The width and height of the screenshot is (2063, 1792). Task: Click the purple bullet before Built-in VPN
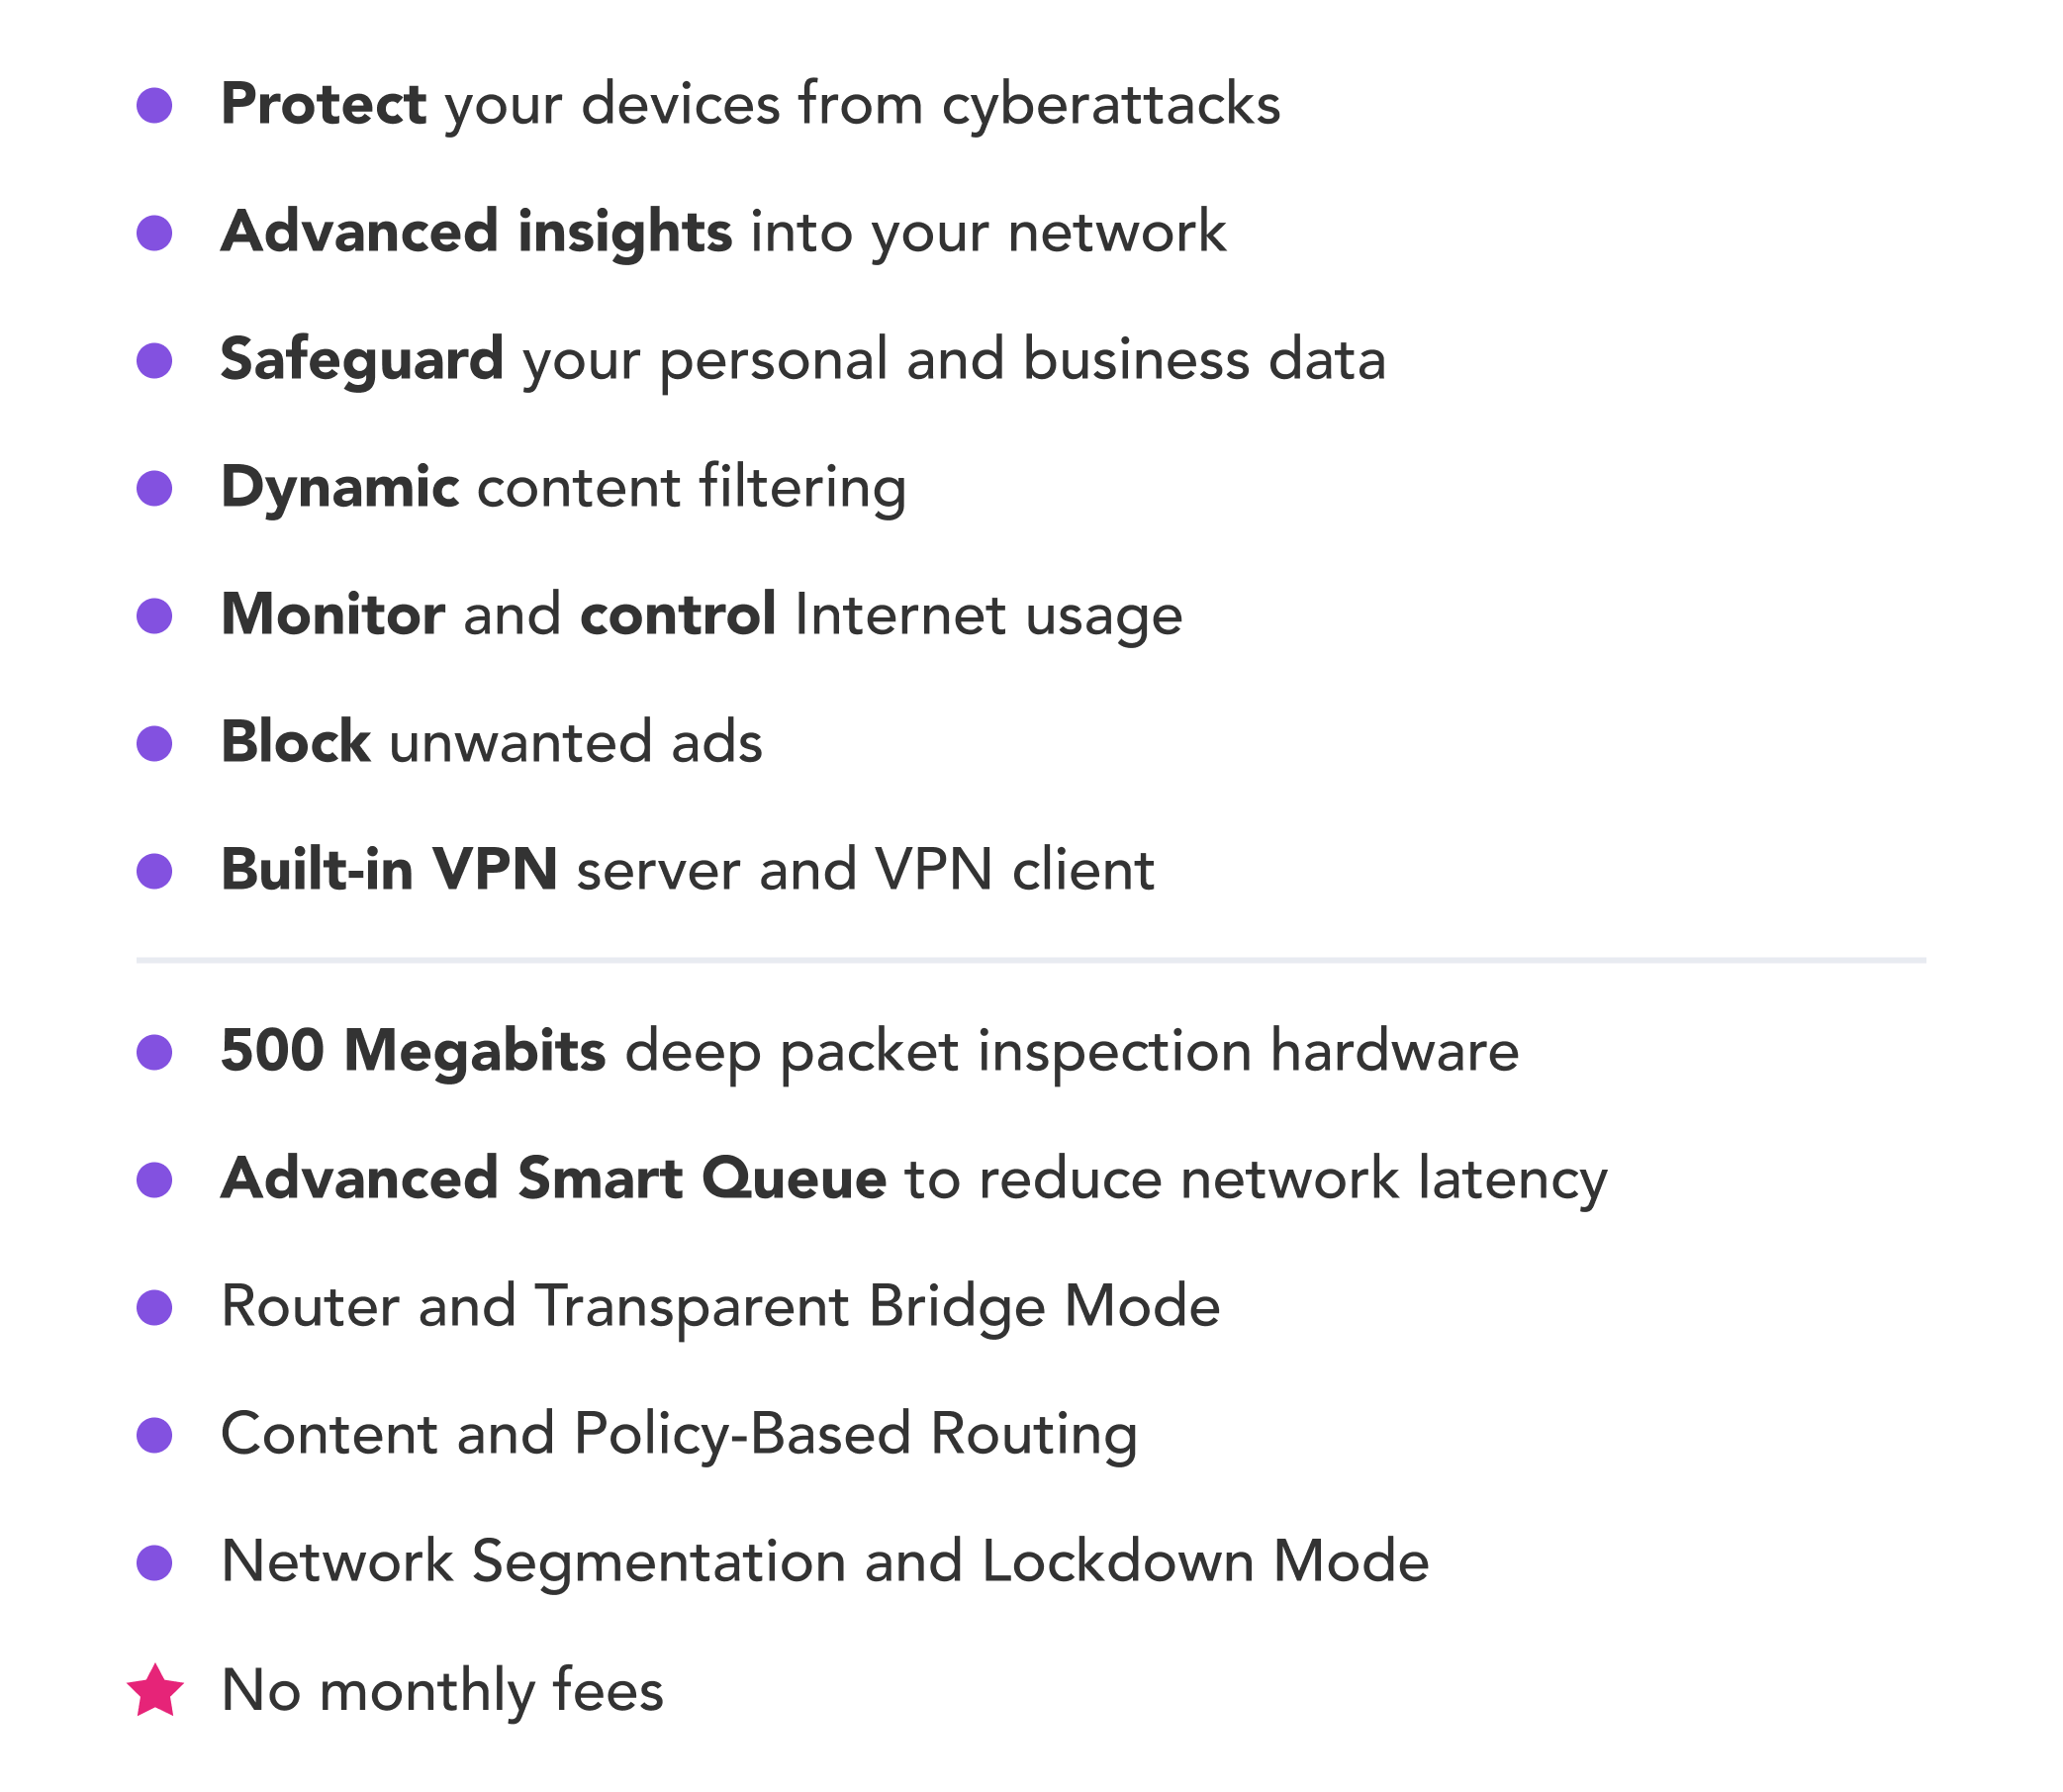click(154, 871)
